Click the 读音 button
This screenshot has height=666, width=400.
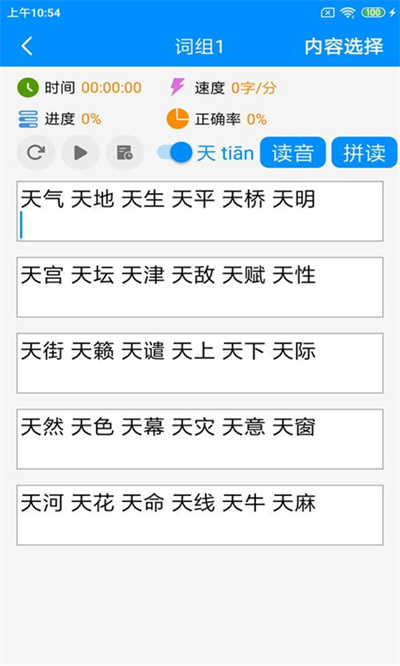coord(293,152)
